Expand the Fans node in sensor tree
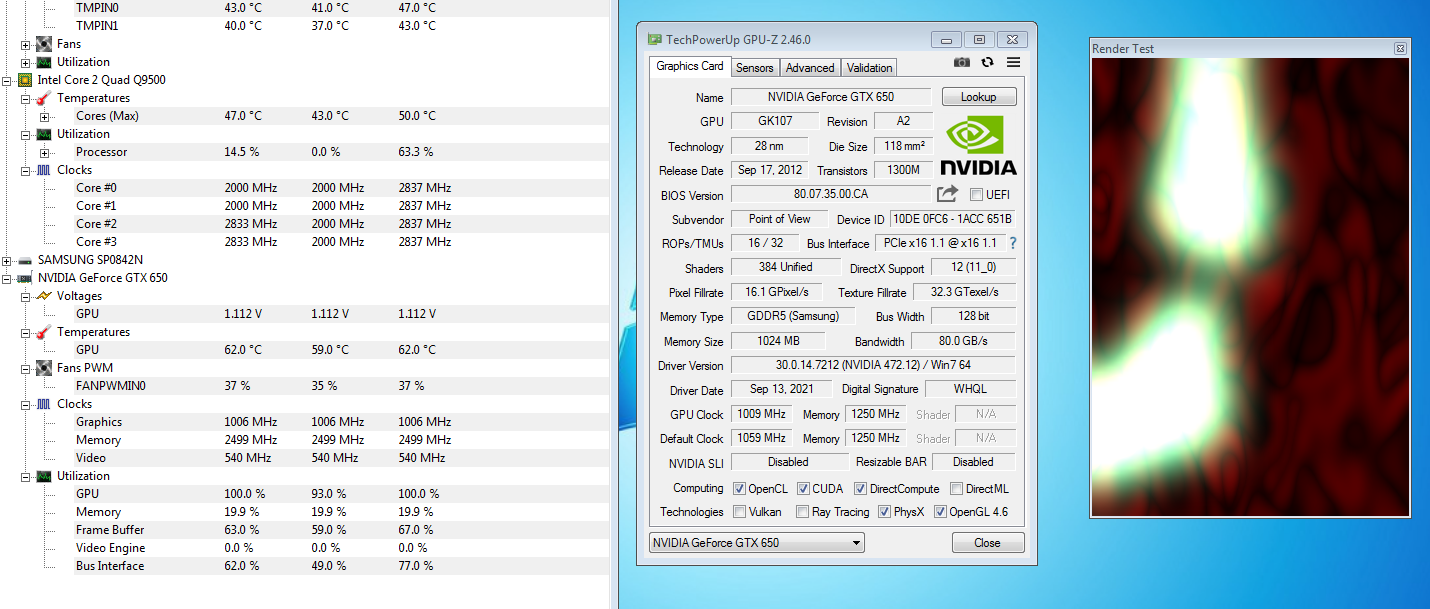This screenshot has width=1430, height=609. [26, 44]
